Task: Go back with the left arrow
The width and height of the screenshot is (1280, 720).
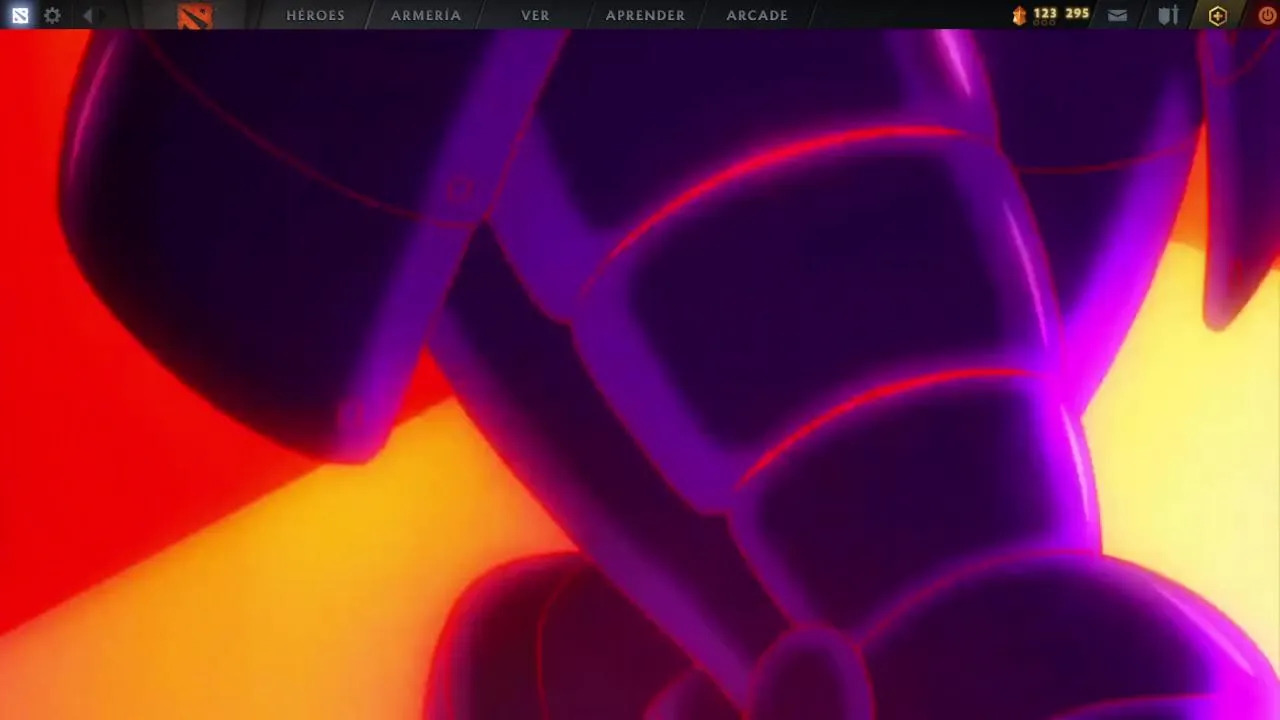Action: pyautogui.click(x=88, y=15)
